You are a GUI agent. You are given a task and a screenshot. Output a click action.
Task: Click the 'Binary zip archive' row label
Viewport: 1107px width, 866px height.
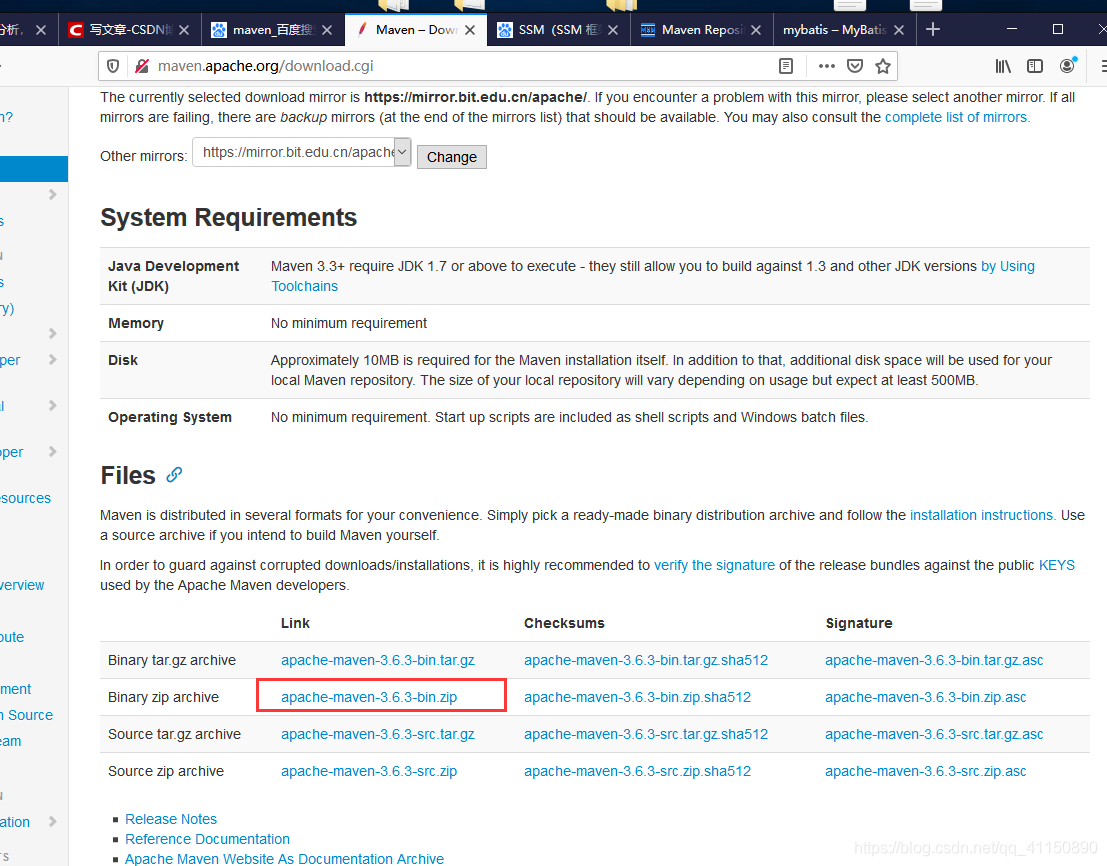(163, 697)
